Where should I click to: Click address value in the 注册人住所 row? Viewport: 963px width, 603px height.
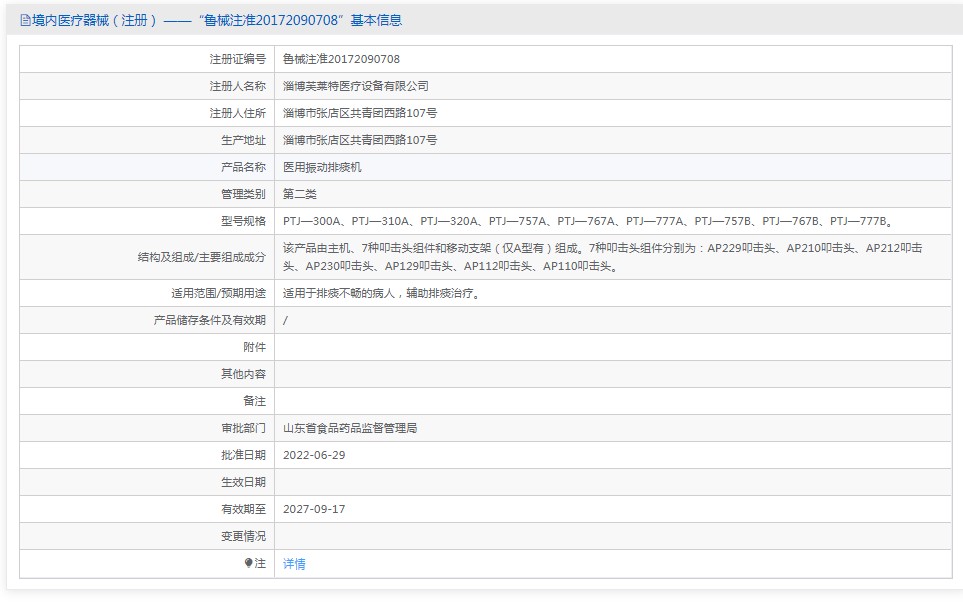point(360,113)
